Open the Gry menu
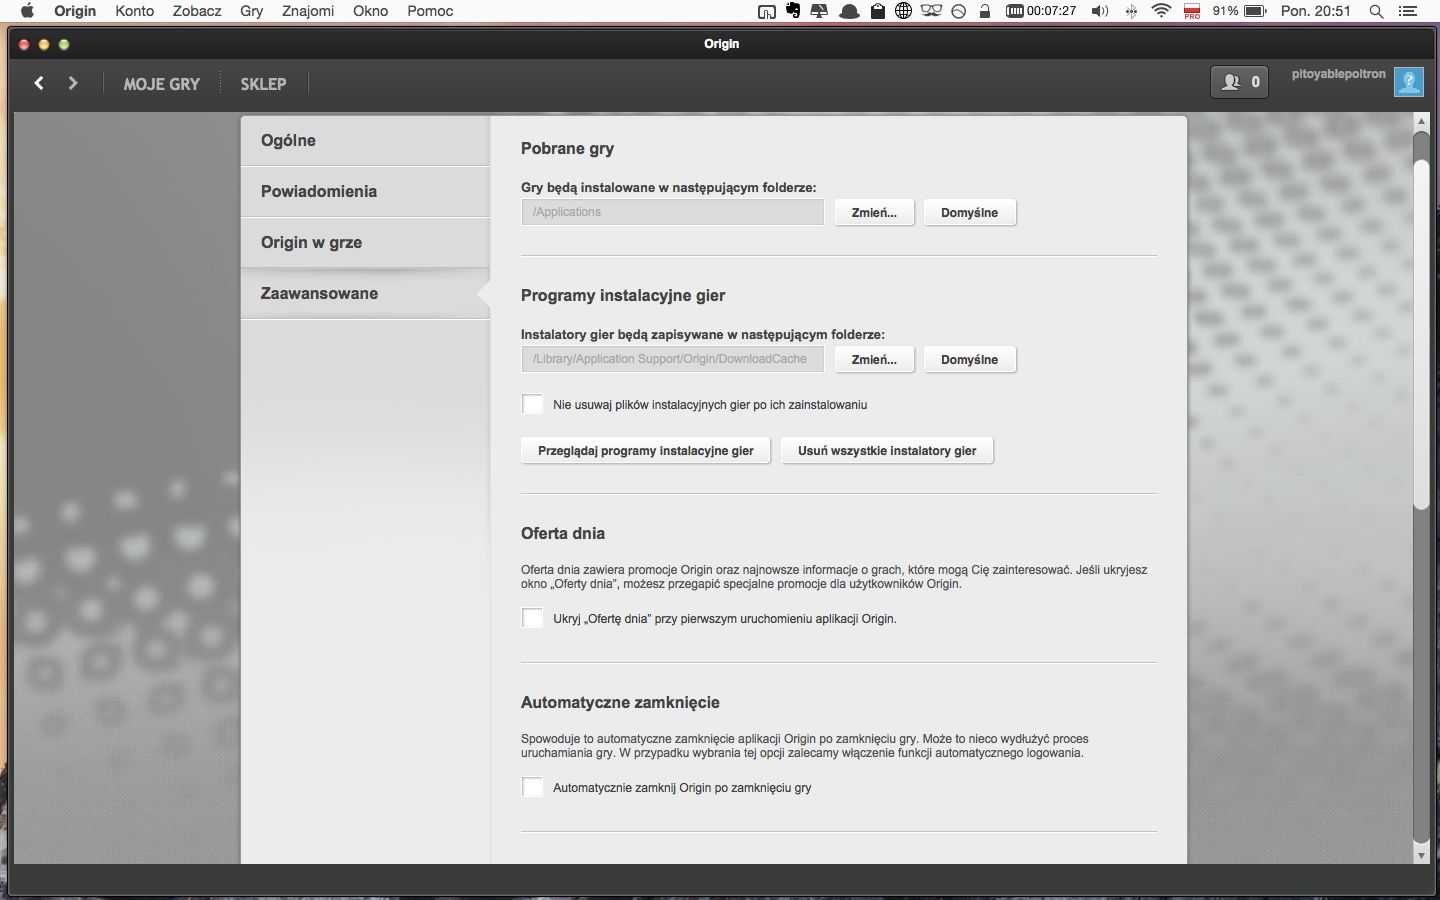This screenshot has height=900, width=1440. point(251,11)
